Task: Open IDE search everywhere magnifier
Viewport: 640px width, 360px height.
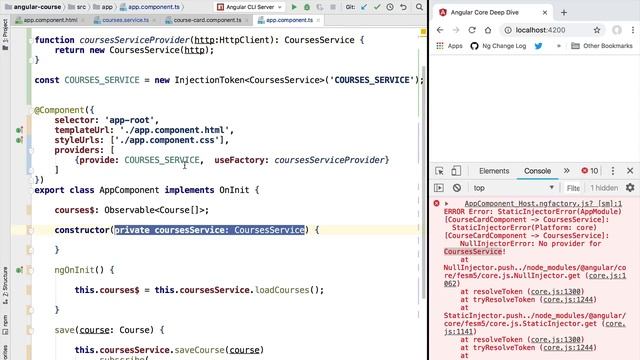Action: (x=419, y=7)
